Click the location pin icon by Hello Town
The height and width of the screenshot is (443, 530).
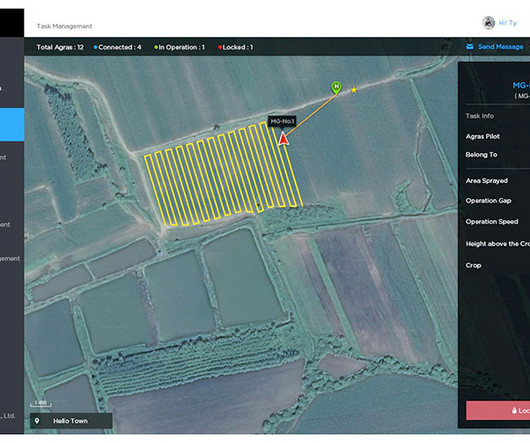click(37, 421)
